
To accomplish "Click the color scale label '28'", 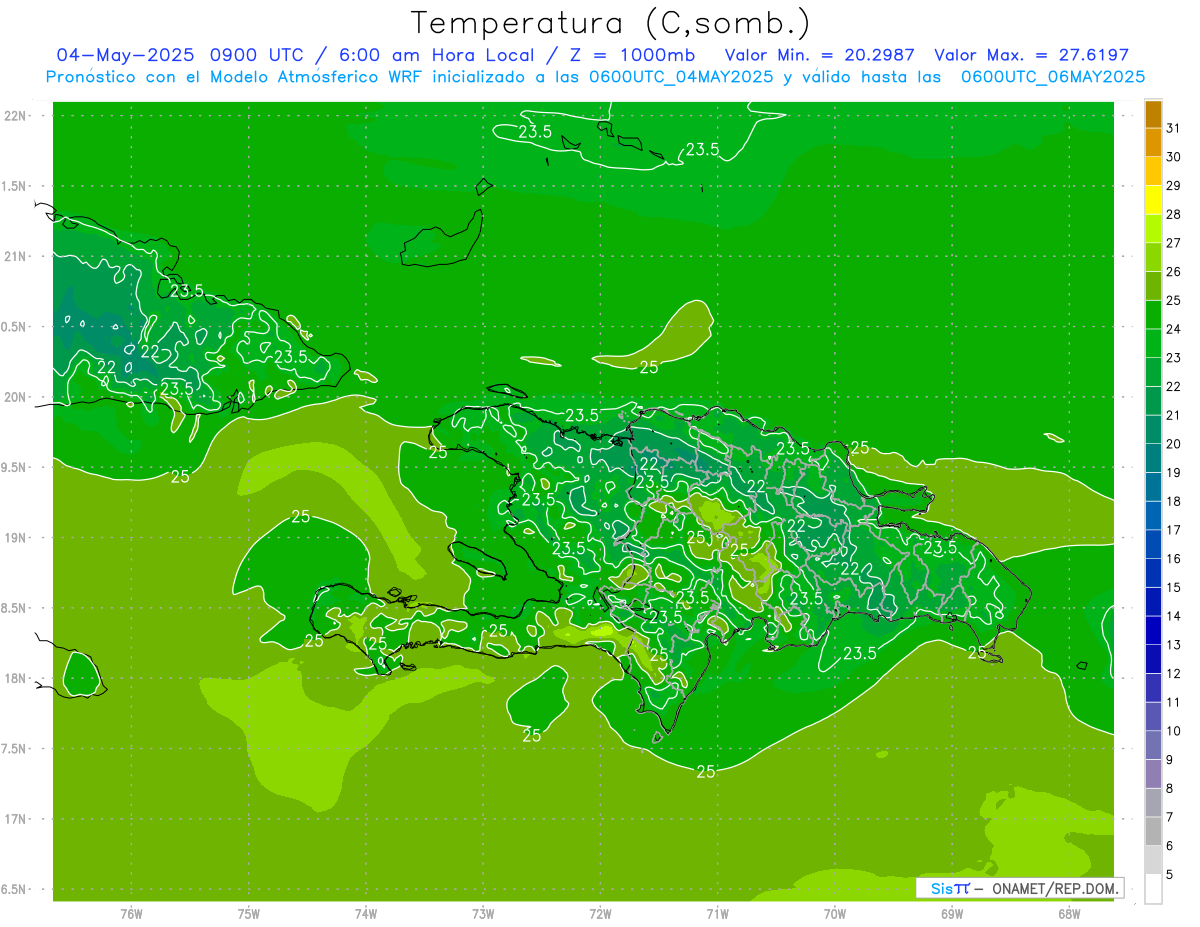I will tap(1174, 214).
